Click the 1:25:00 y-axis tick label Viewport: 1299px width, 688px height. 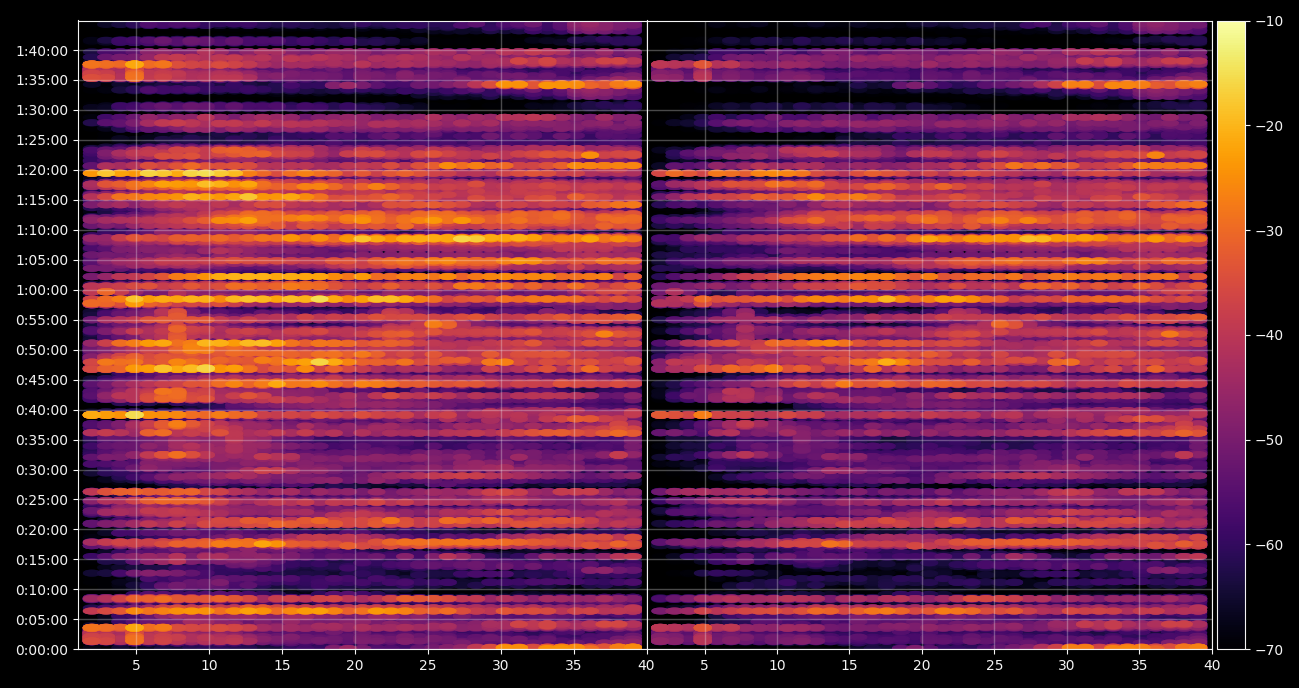click(x=44, y=141)
